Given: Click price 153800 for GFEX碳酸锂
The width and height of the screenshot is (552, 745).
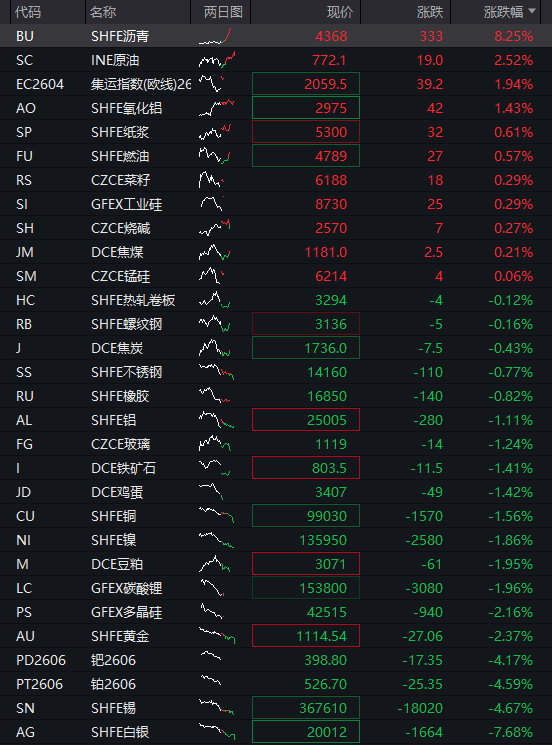Looking at the screenshot, I should click(306, 588).
